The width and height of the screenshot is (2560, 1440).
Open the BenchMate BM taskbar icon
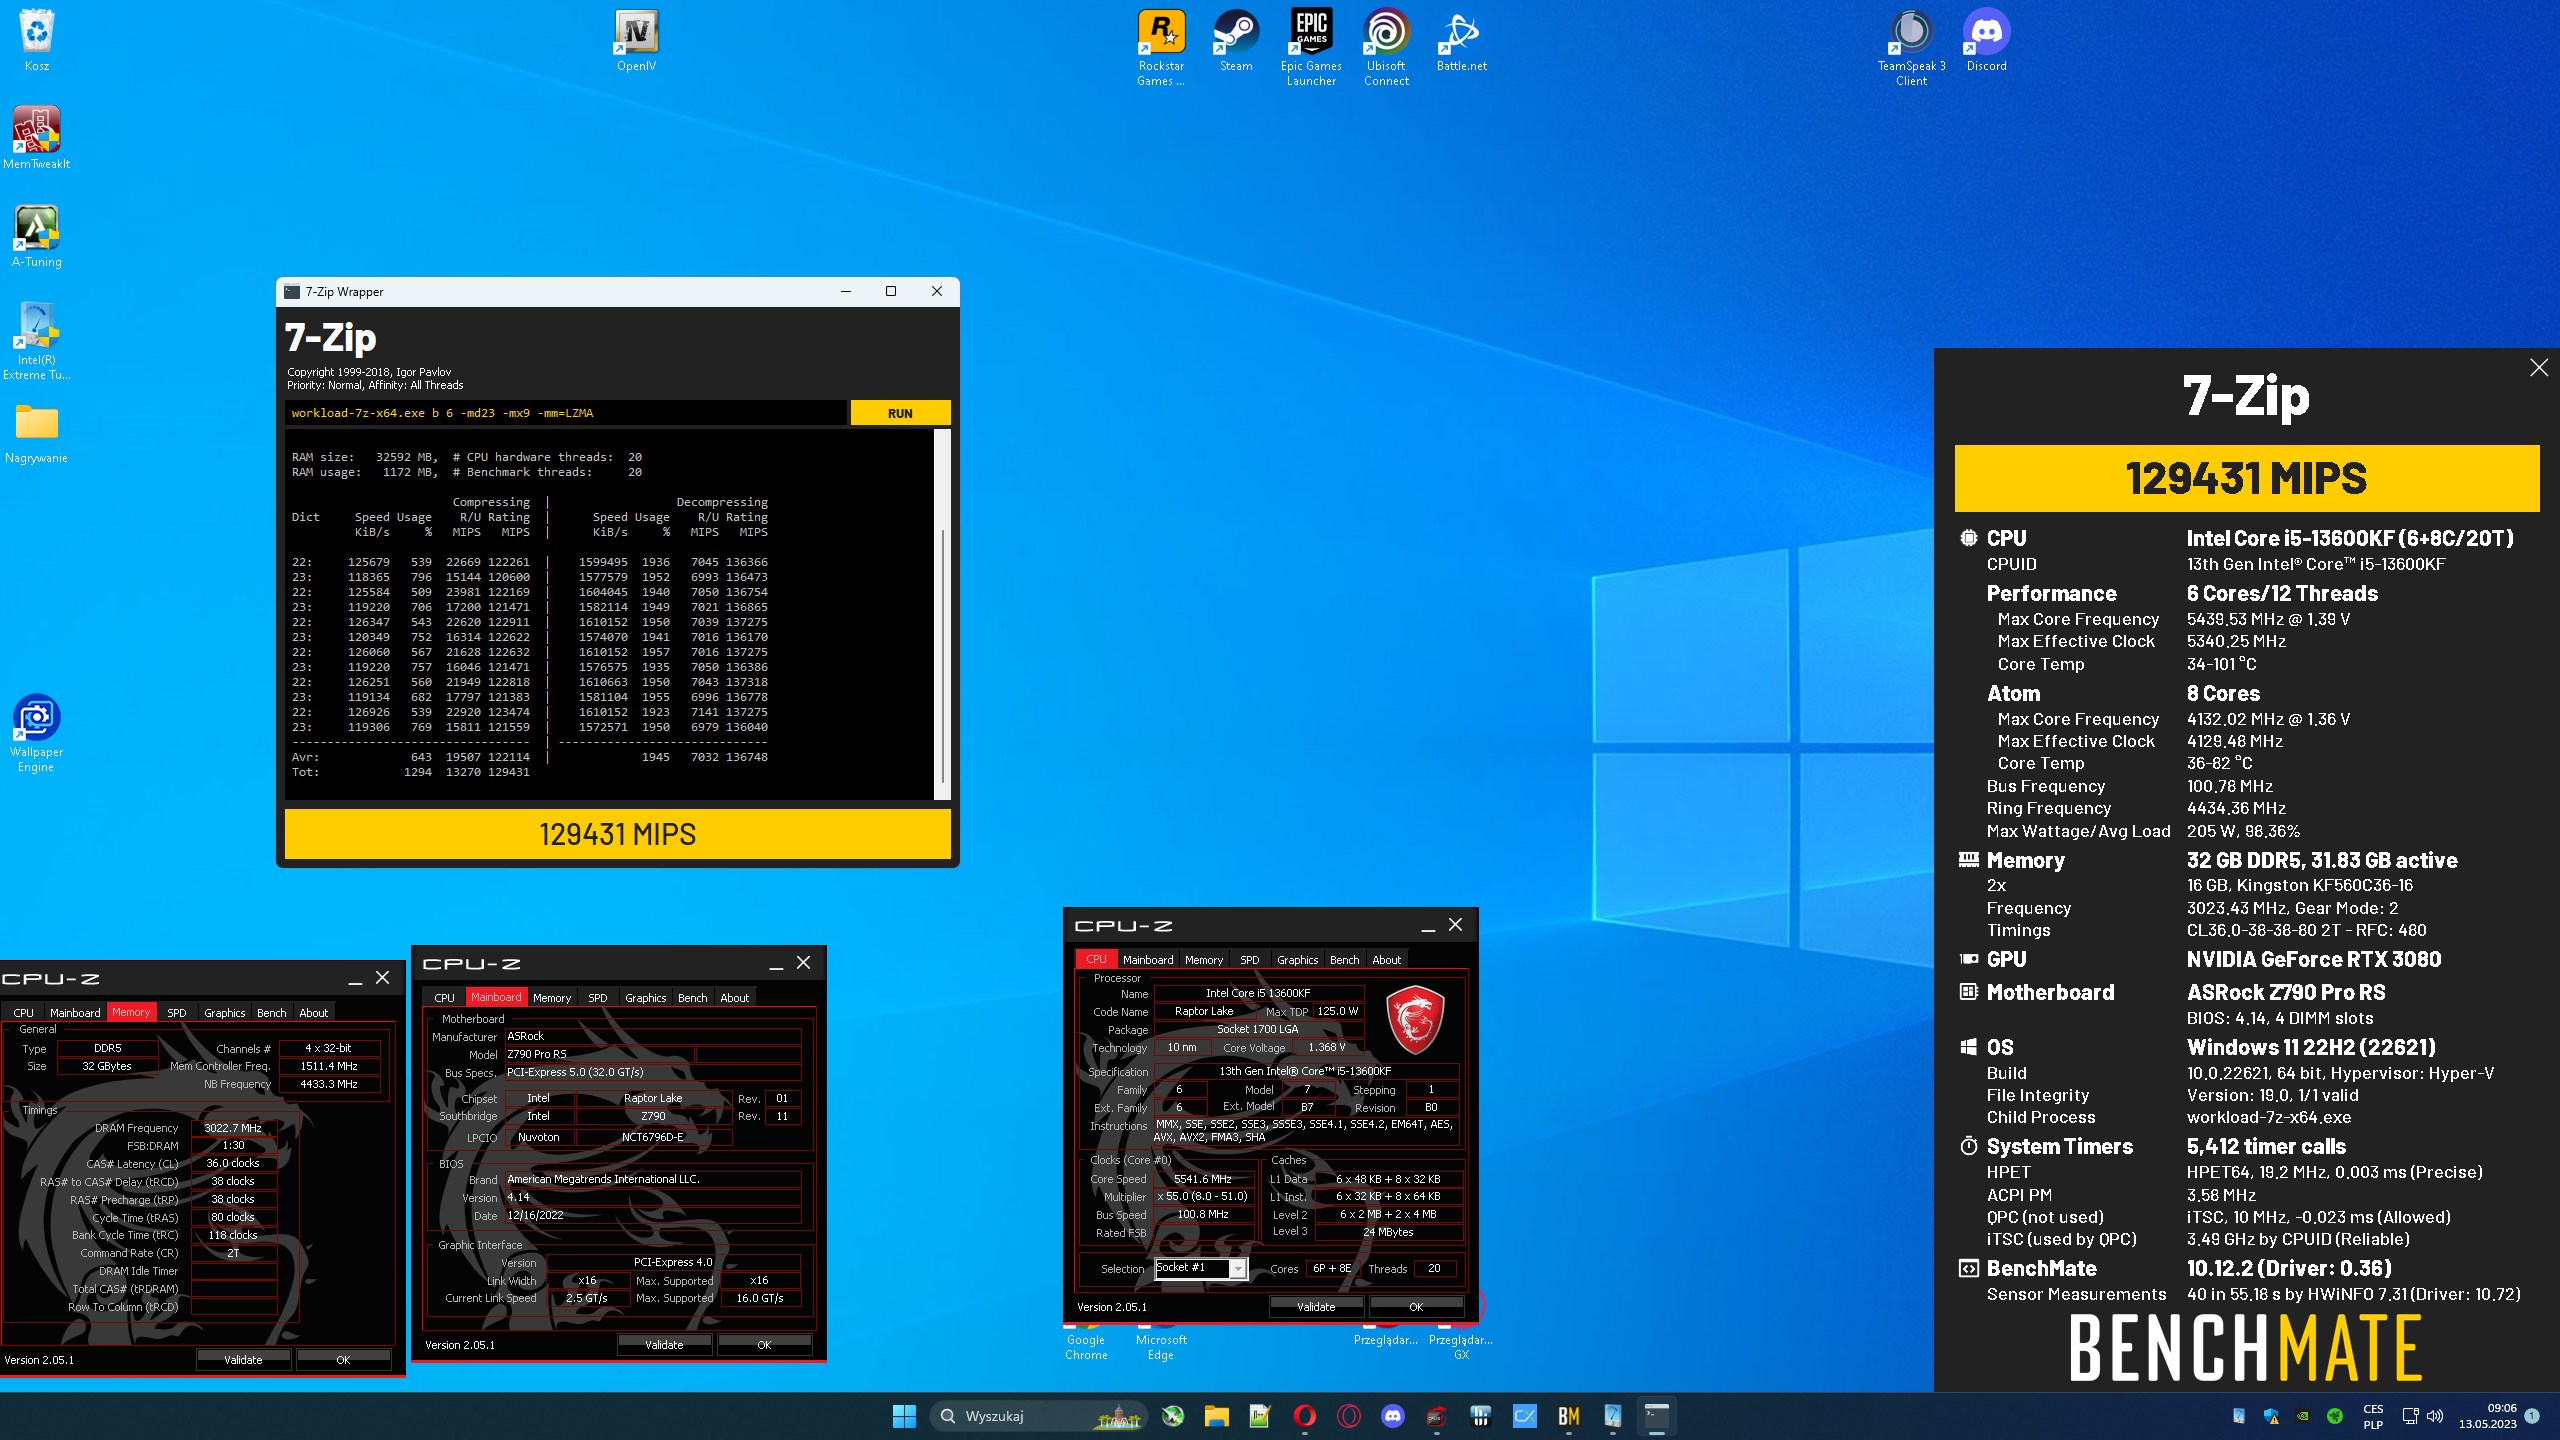[x=1568, y=1416]
